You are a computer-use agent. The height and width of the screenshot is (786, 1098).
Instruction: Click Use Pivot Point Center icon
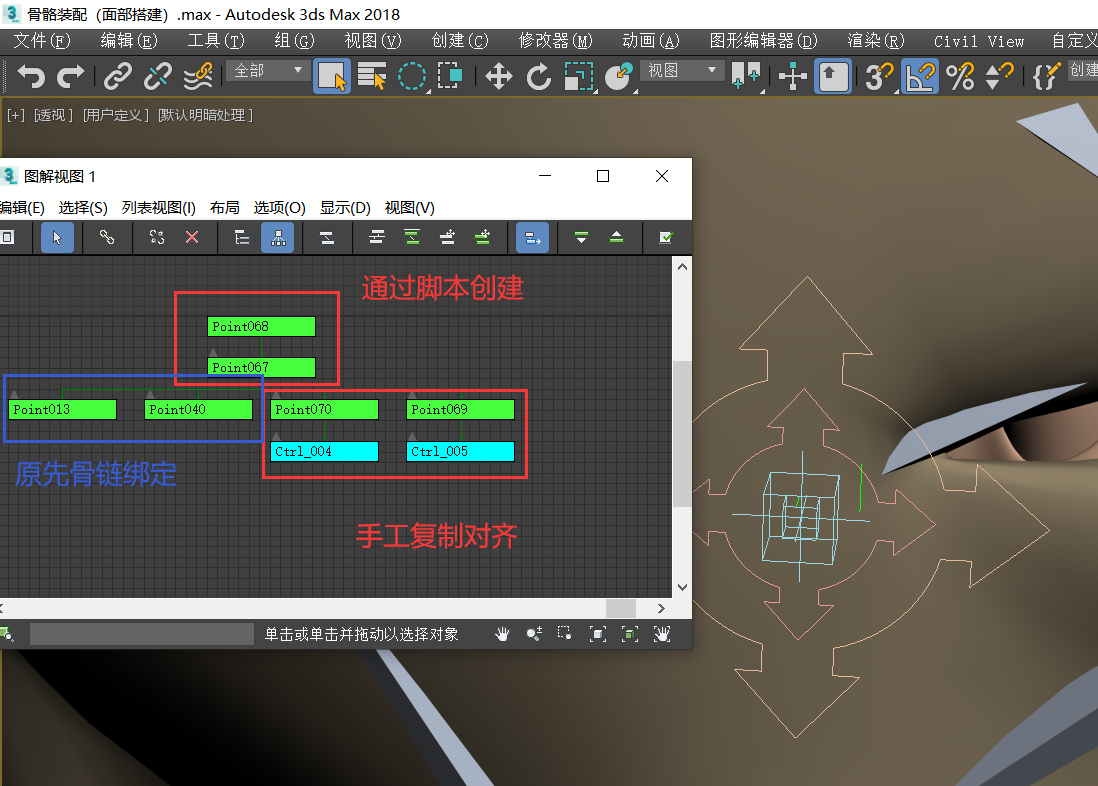745,76
